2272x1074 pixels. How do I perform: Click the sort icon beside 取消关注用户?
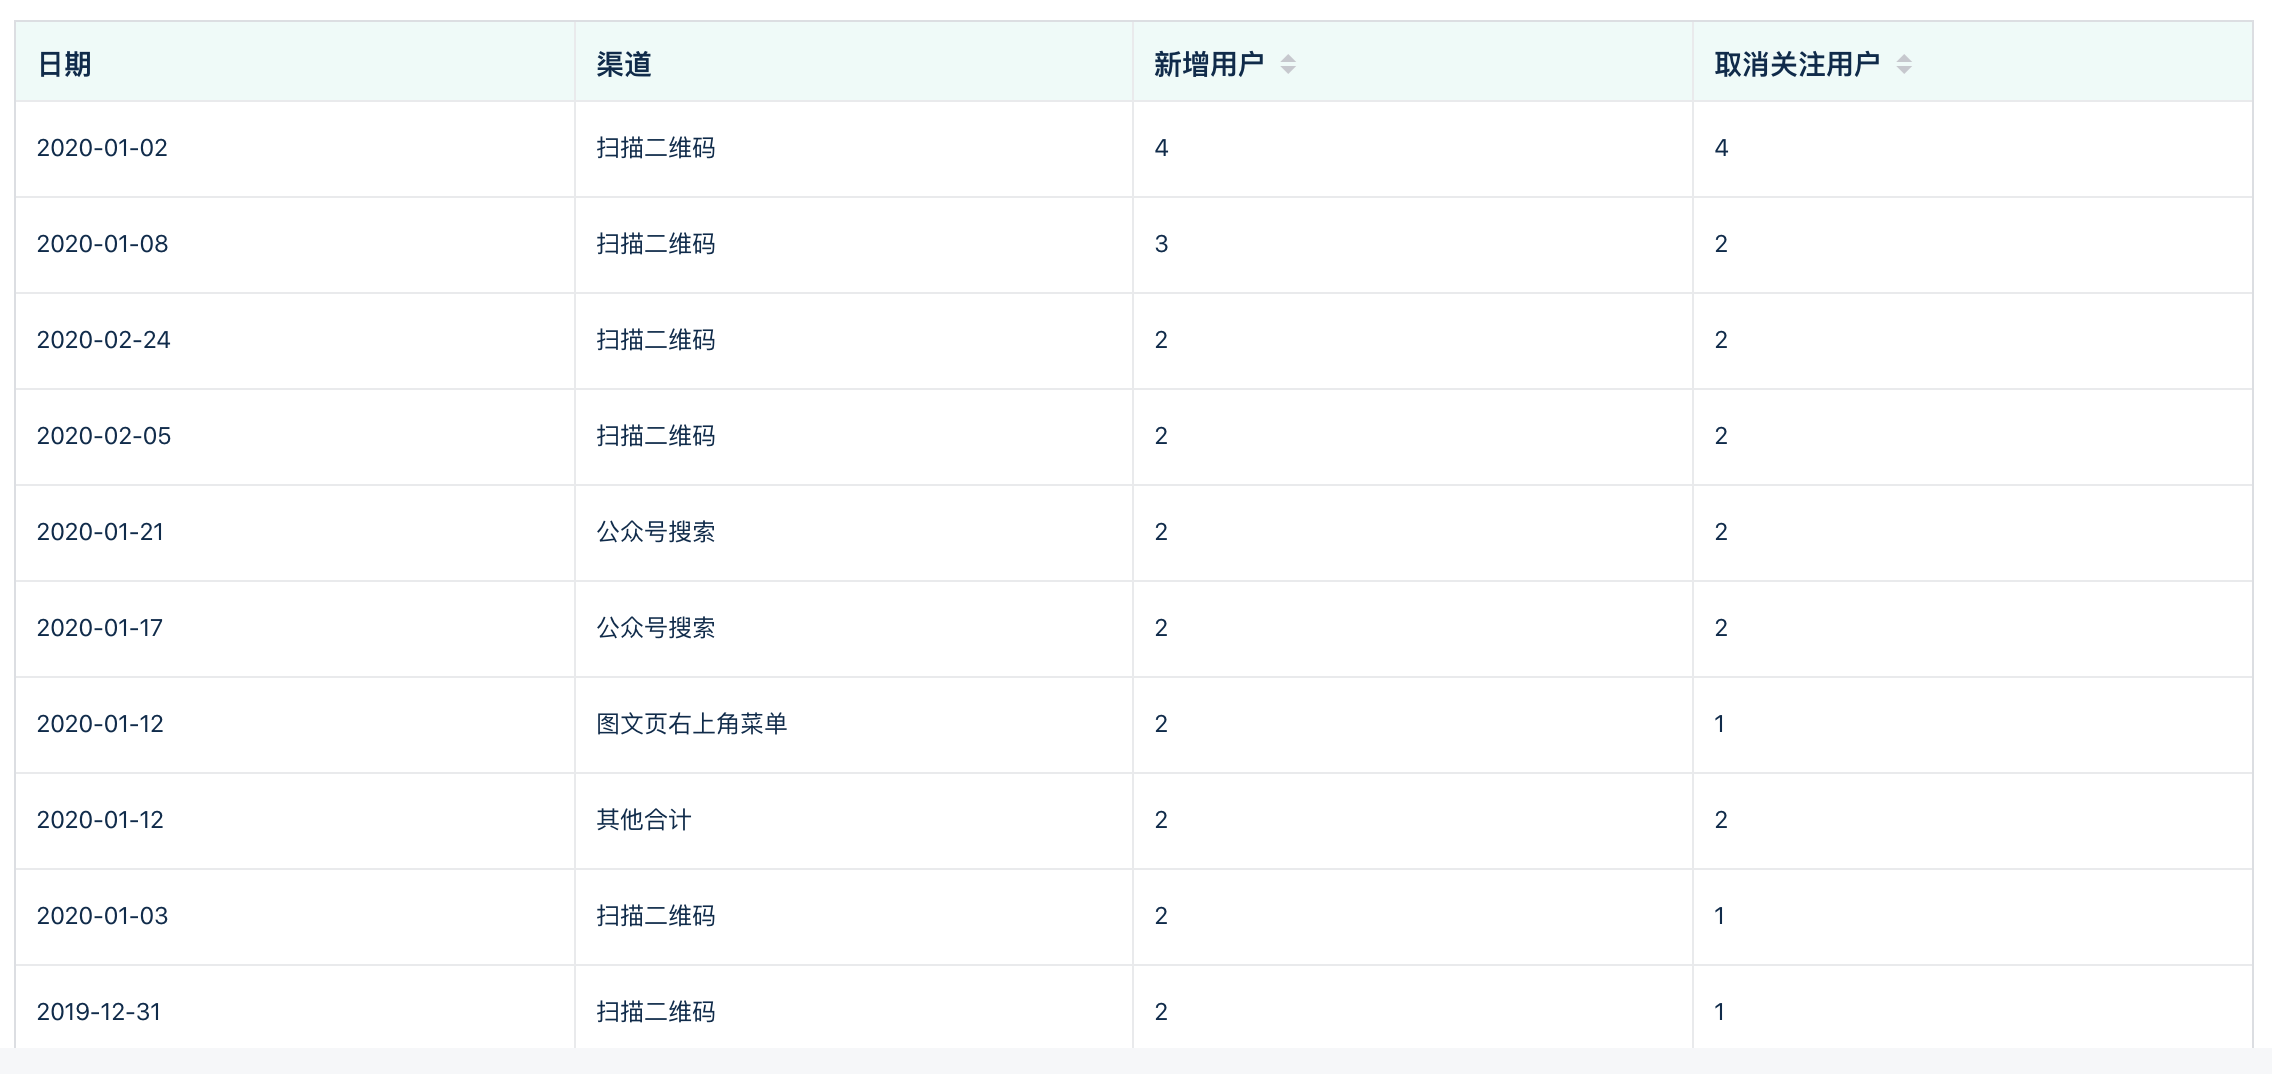(x=1904, y=65)
